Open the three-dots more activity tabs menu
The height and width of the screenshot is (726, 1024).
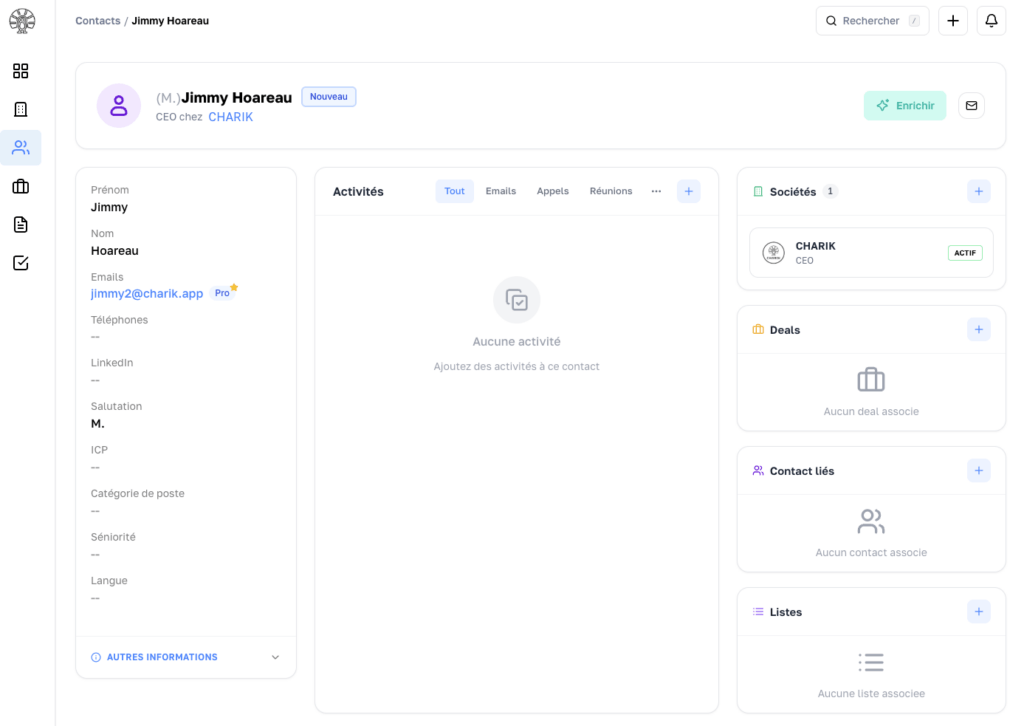656,191
